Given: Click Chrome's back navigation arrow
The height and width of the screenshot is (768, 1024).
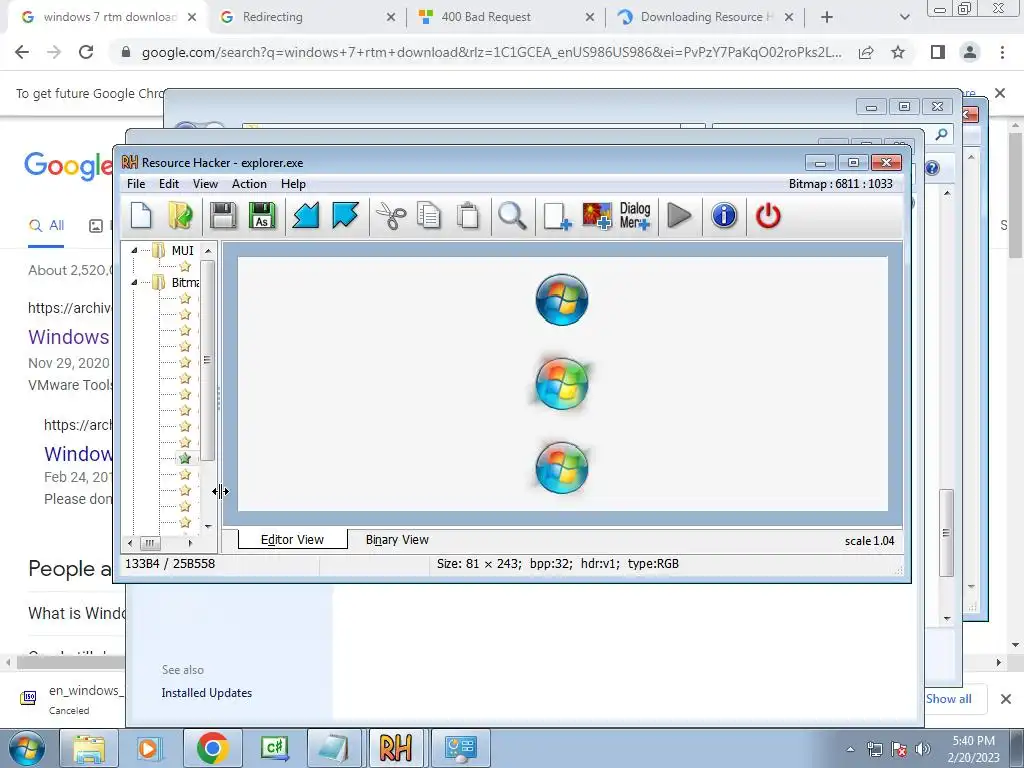Looking at the screenshot, I should [22, 52].
